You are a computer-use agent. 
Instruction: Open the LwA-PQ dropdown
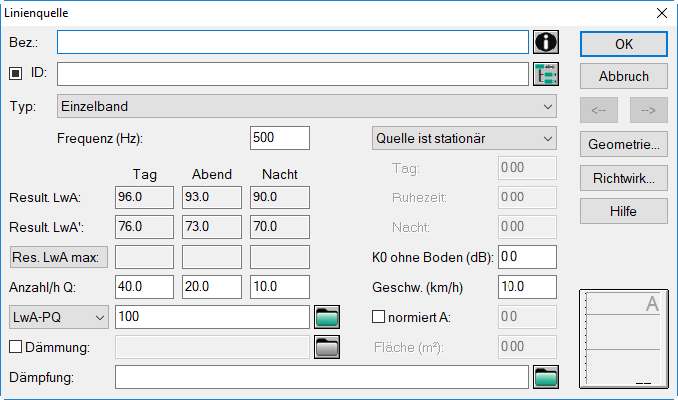pyautogui.click(x=59, y=317)
